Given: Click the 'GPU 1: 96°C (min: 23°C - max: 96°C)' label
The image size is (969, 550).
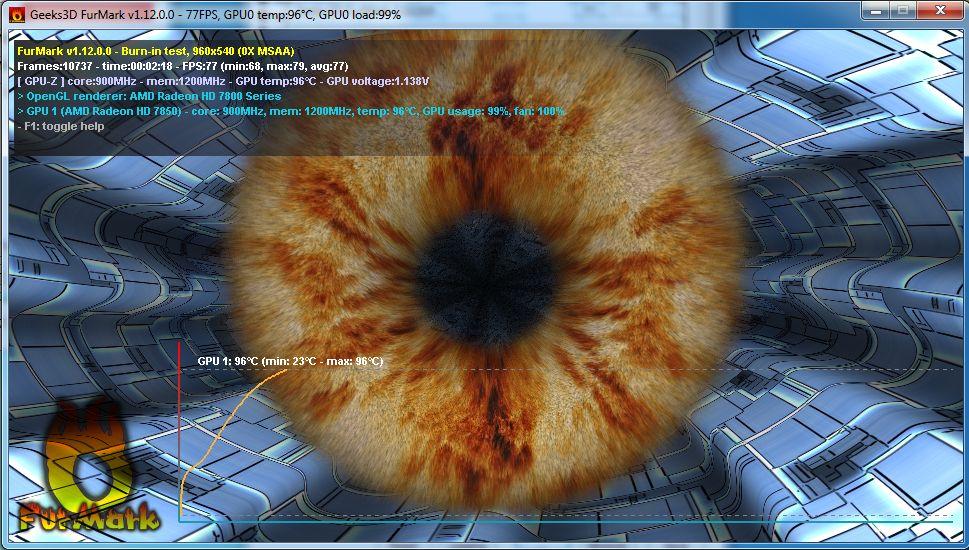Looking at the screenshot, I should [290, 361].
